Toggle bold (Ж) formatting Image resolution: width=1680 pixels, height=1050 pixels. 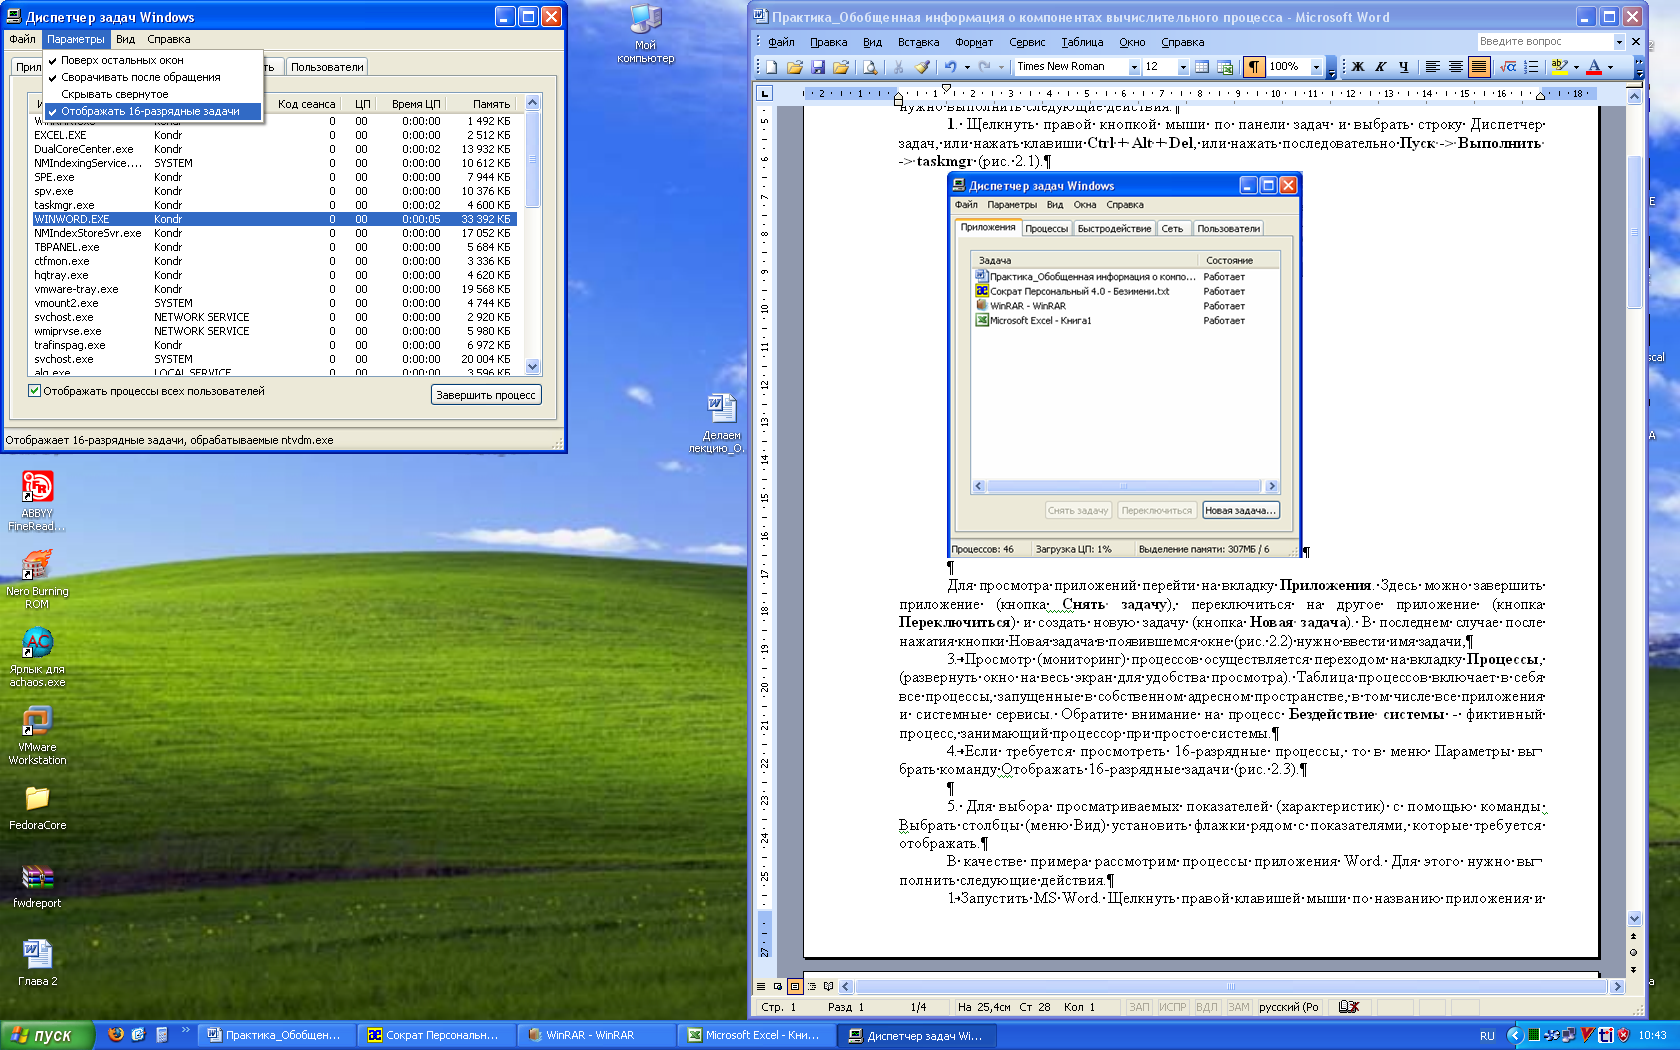point(1358,67)
